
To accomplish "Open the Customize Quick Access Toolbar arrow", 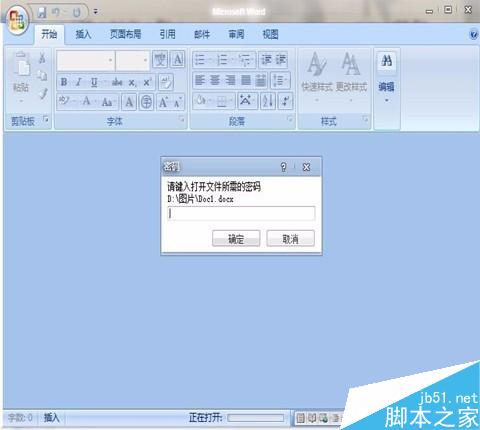I will tap(96, 12).
